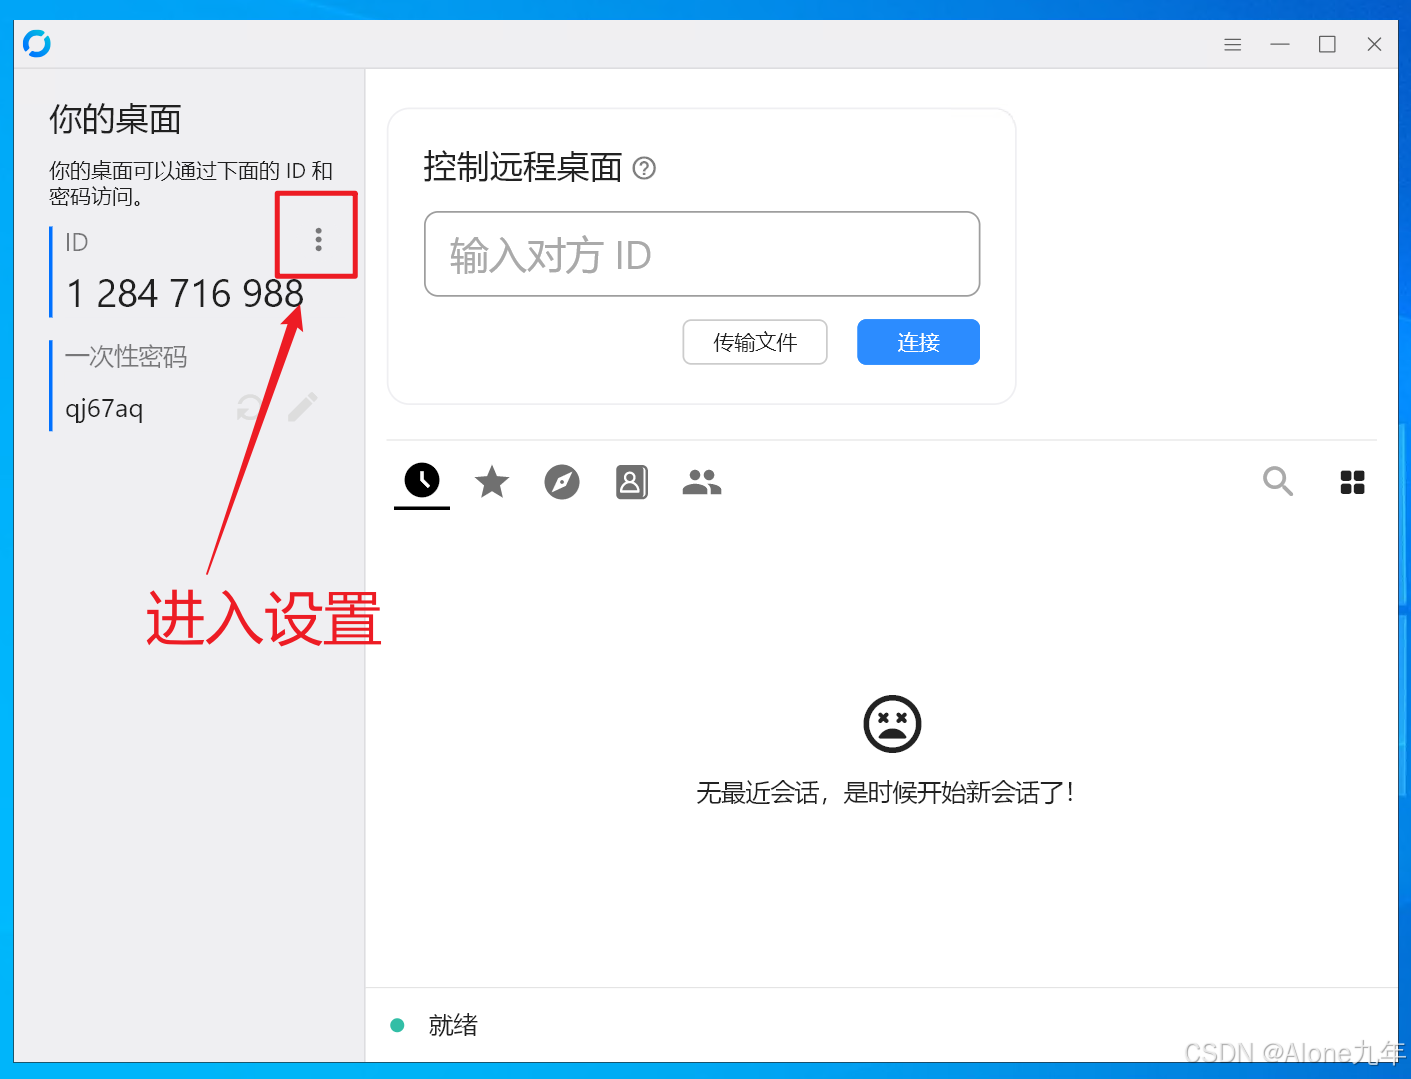Open the favorites star tab
This screenshot has height=1079, width=1411.
(x=492, y=482)
